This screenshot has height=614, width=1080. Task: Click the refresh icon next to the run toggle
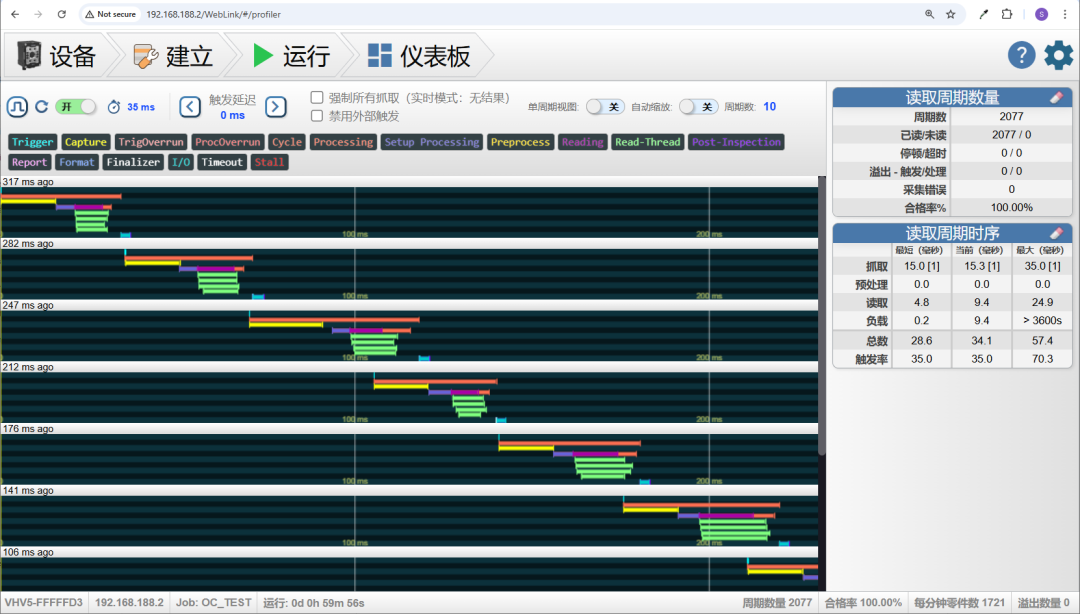(41, 106)
